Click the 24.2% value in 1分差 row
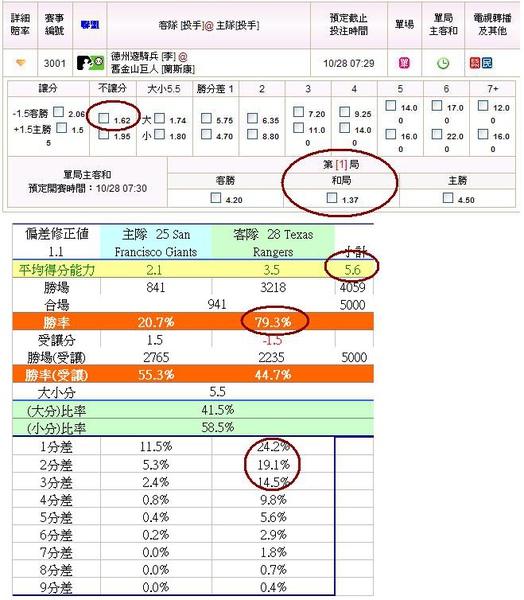The height and width of the screenshot is (600, 524). click(x=273, y=447)
